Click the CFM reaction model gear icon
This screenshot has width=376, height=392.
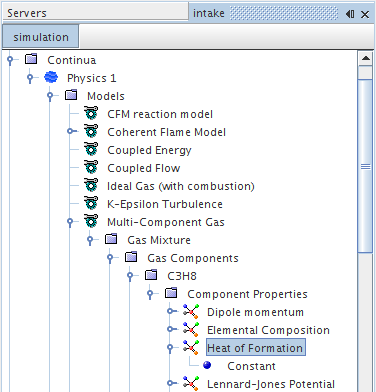[x=91, y=114]
